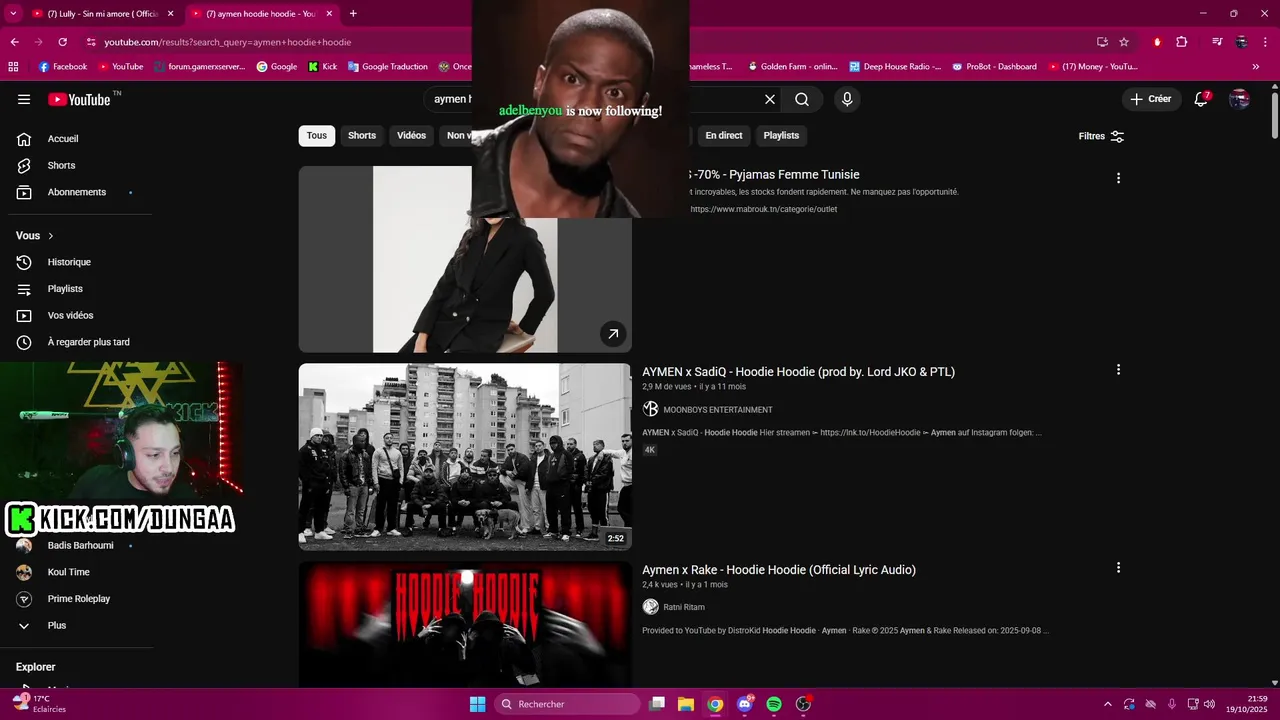Image resolution: width=1280 pixels, height=720 pixels.
Task: Select the Vidéos filter chip
Action: tap(411, 136)
